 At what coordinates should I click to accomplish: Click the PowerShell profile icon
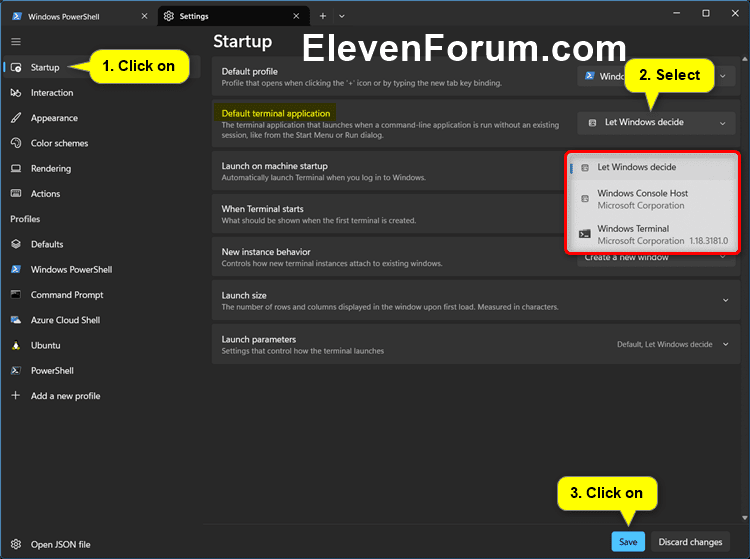(16, 370)
